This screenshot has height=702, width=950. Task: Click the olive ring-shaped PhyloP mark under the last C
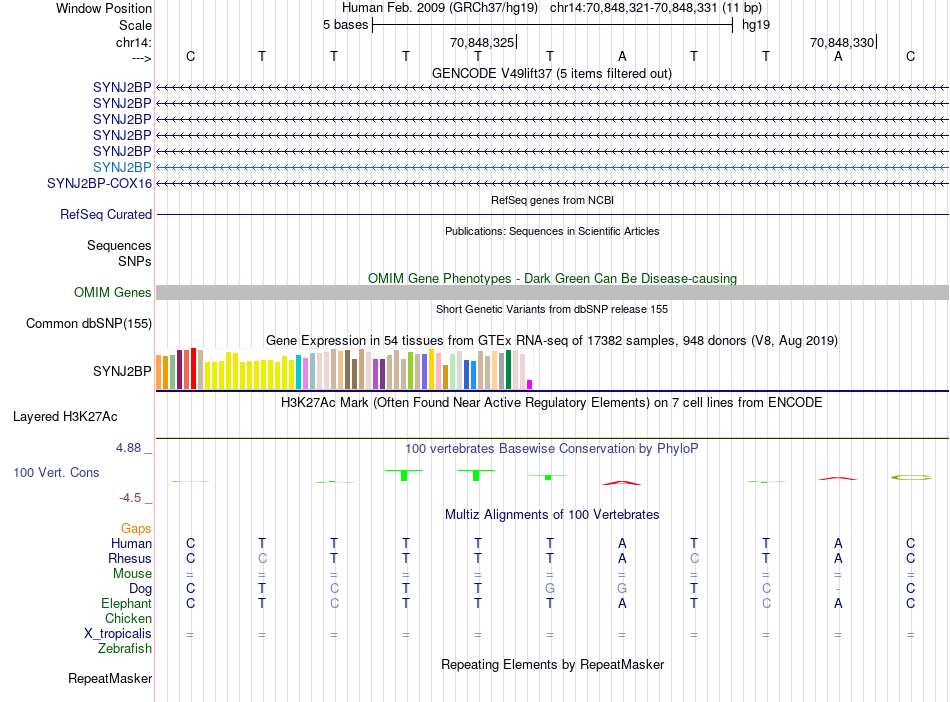tap(910, 477)
